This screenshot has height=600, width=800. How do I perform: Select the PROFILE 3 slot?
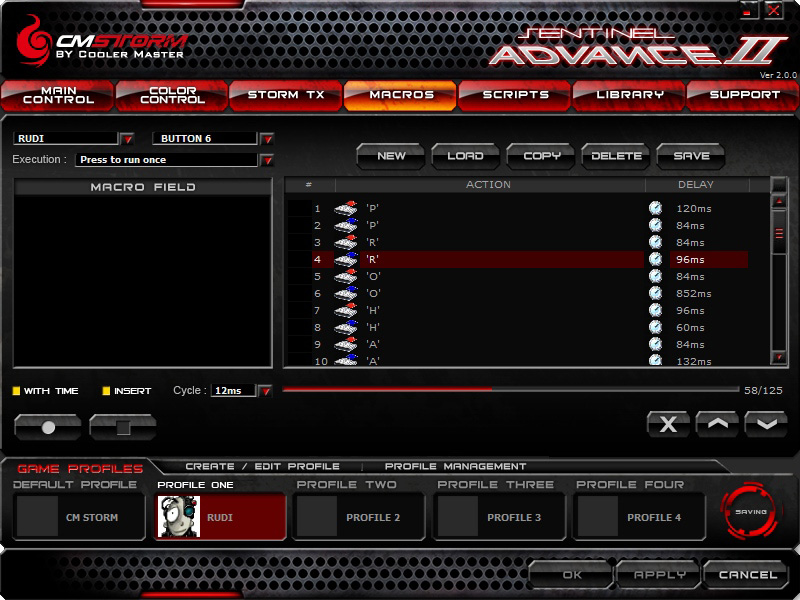(499, 516)
